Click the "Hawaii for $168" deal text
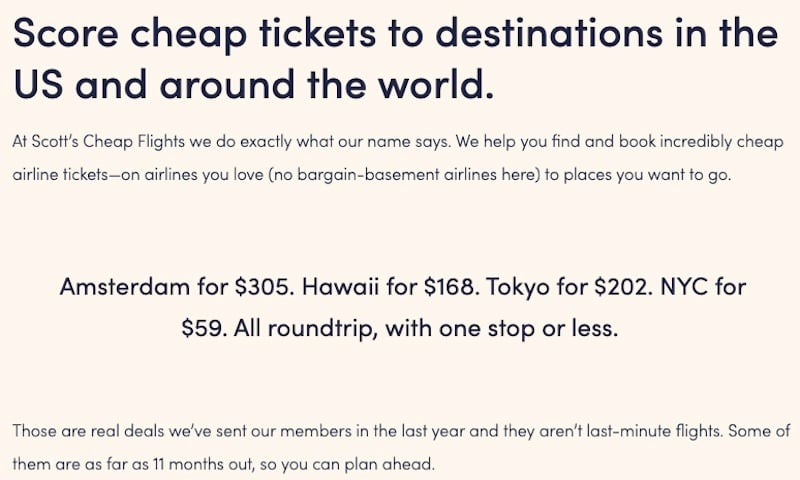This screenshot has width=800, height=480. click(x=390, y=287)
